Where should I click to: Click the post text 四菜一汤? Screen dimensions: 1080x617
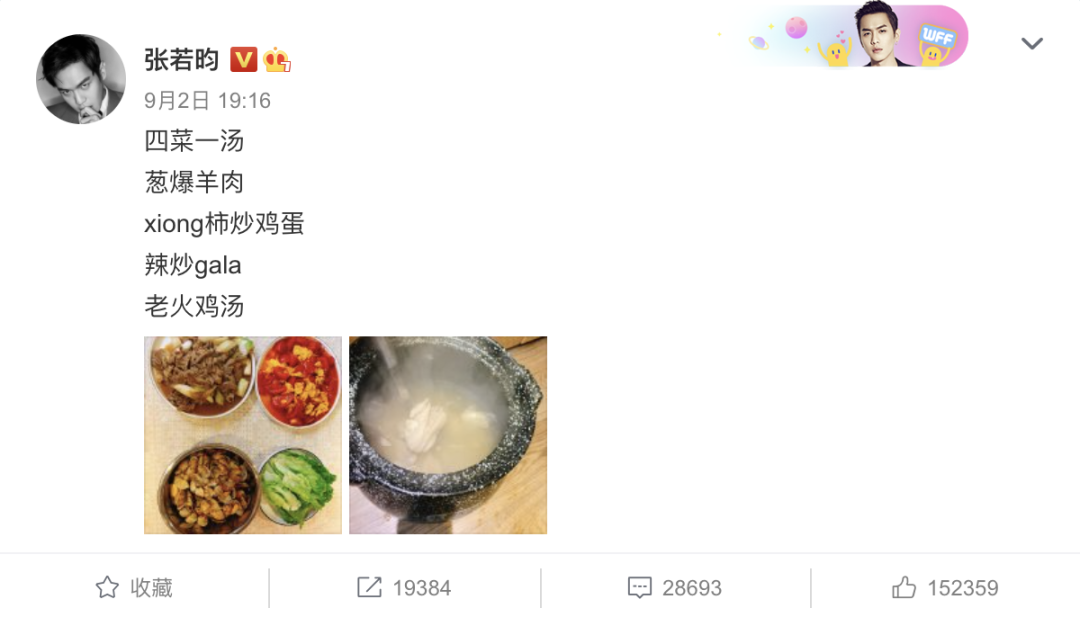194,141
